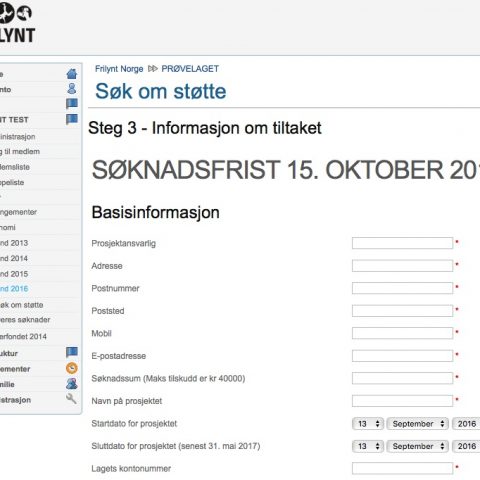Click the house home icon in sidebar
Viewport: 480px width, 480px height.
[72, 74]
